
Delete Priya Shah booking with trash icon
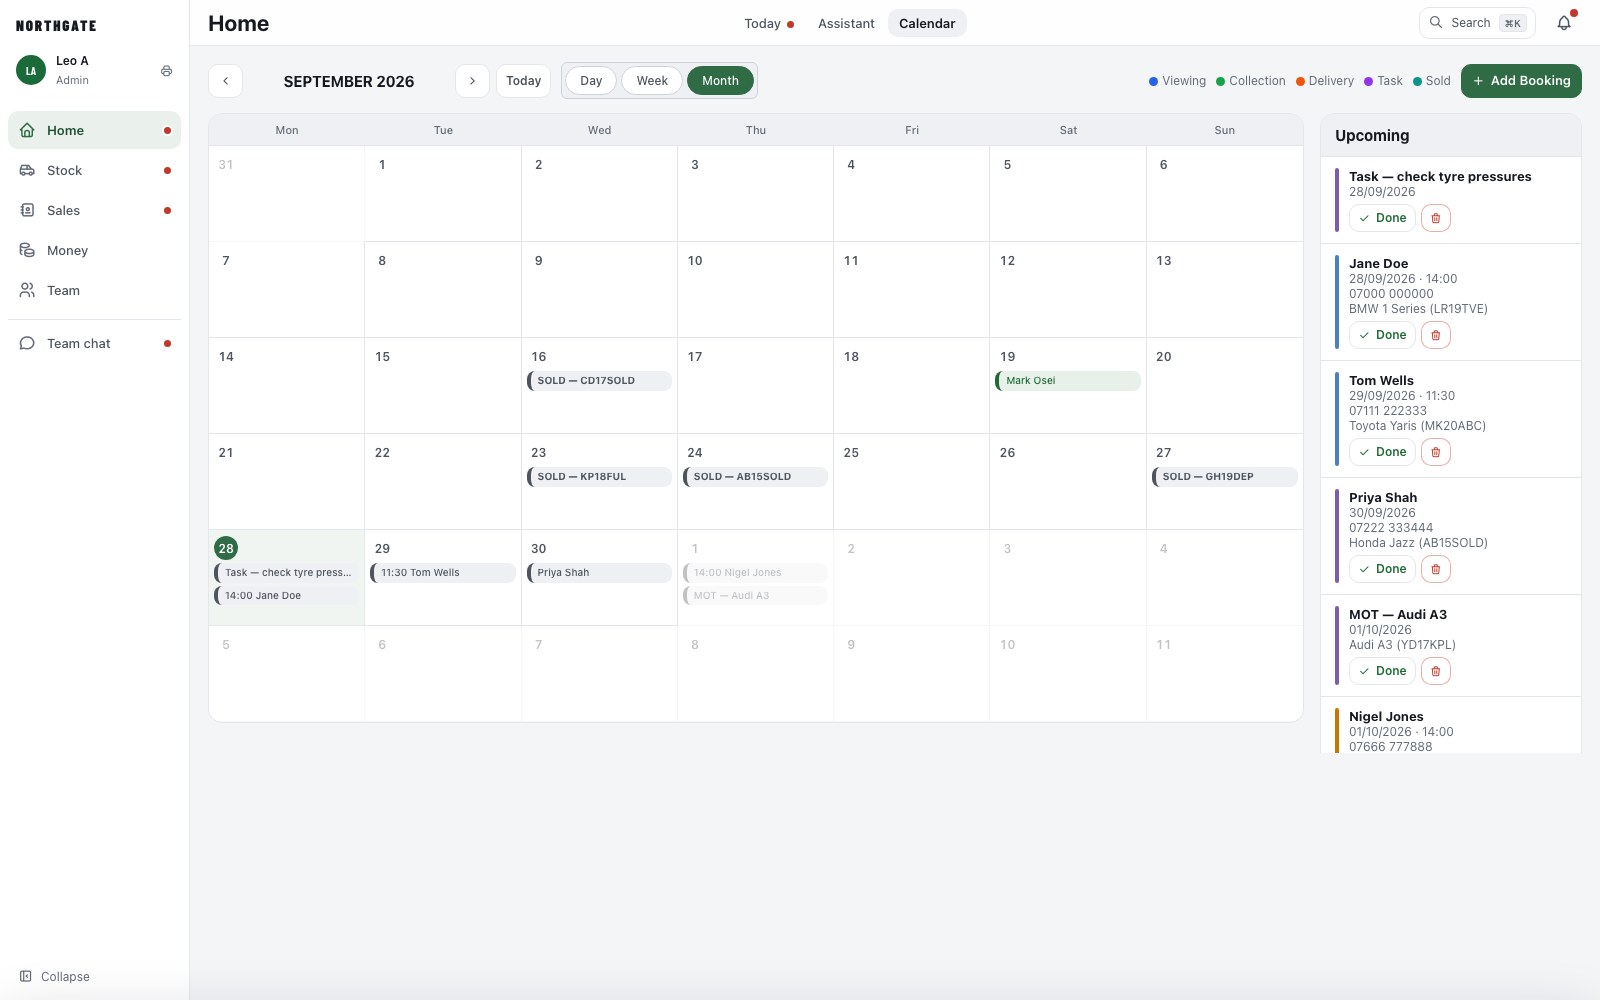pos(1436,569)
